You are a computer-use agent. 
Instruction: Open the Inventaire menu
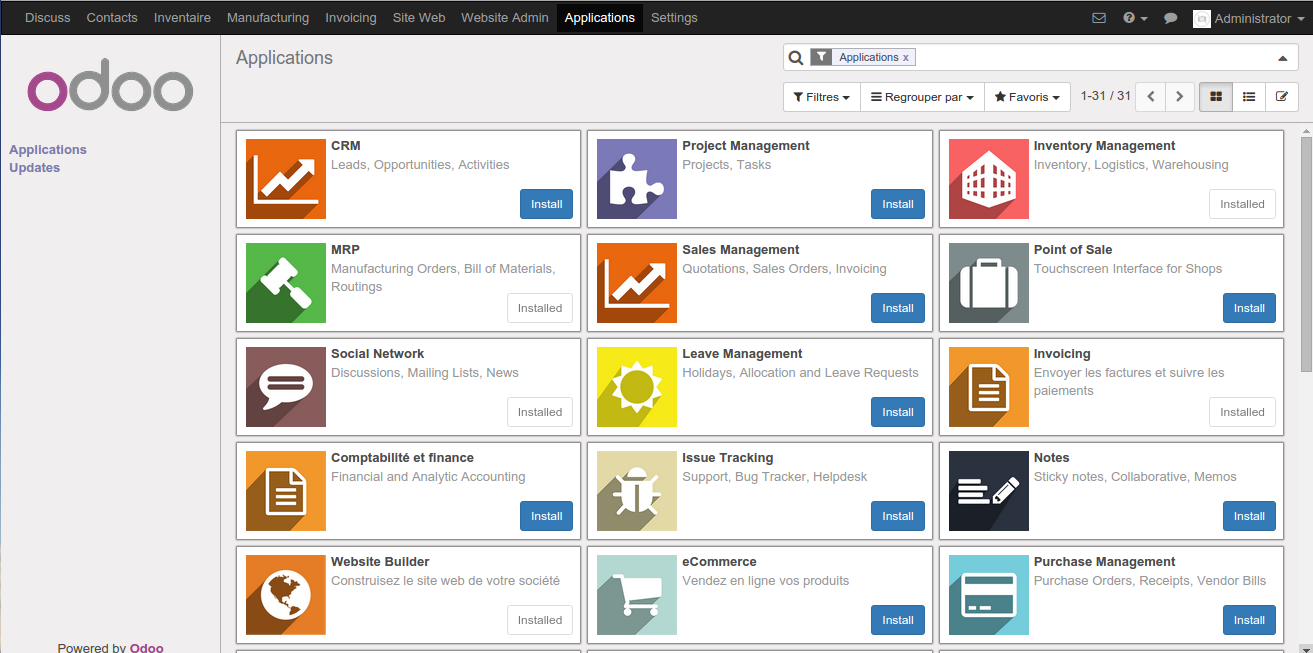pos(182,18)
